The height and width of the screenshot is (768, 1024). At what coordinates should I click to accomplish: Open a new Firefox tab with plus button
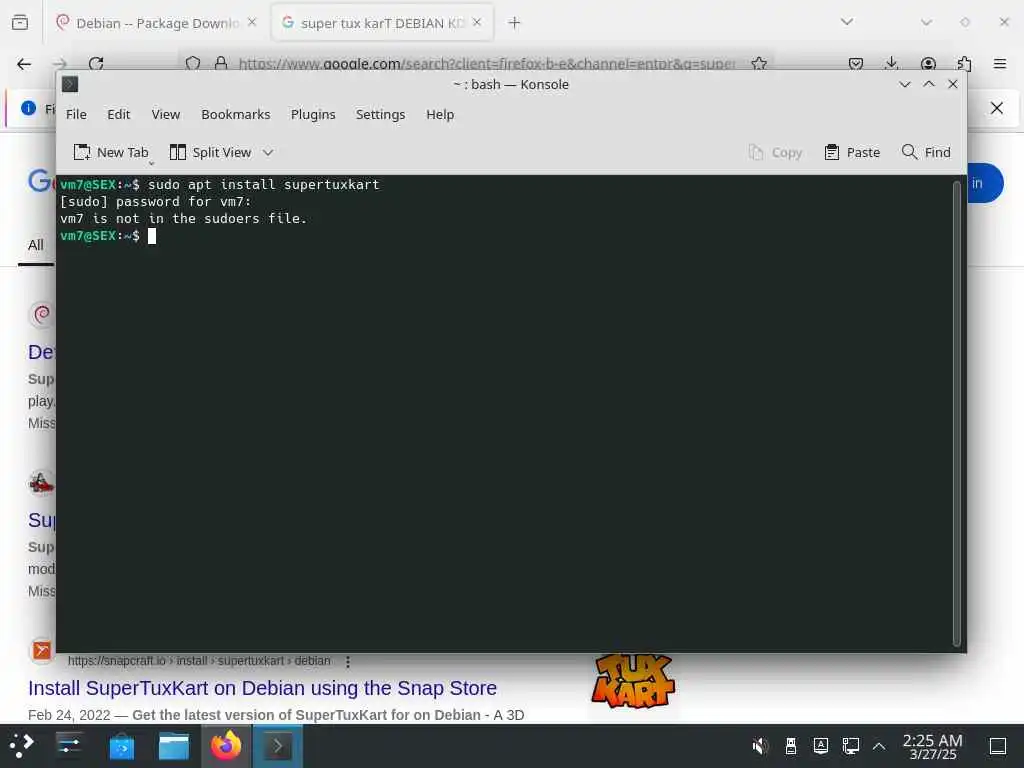(x=514, y=23)
